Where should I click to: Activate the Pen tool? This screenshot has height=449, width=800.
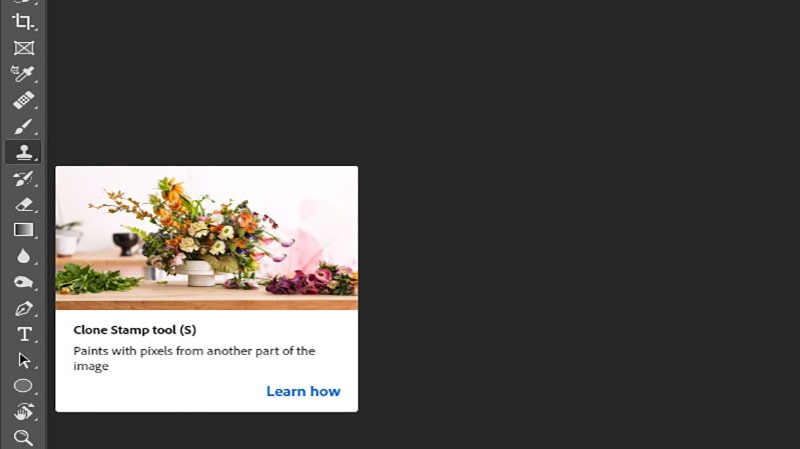23,309
